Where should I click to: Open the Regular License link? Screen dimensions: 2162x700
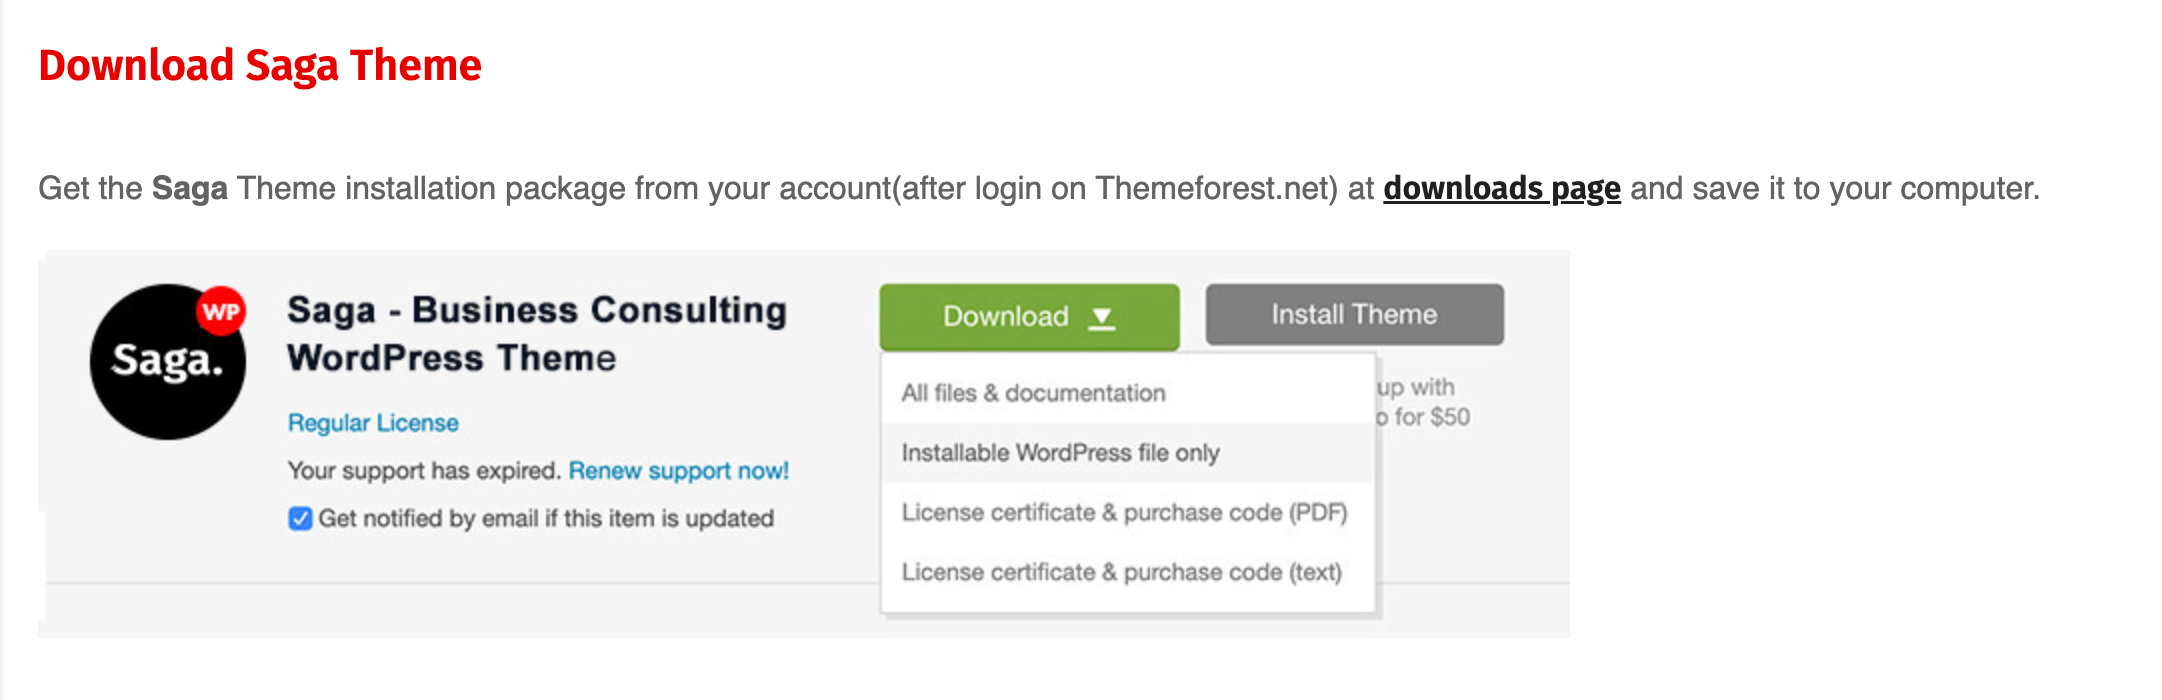pyautogui.click(x=373, y=423)
